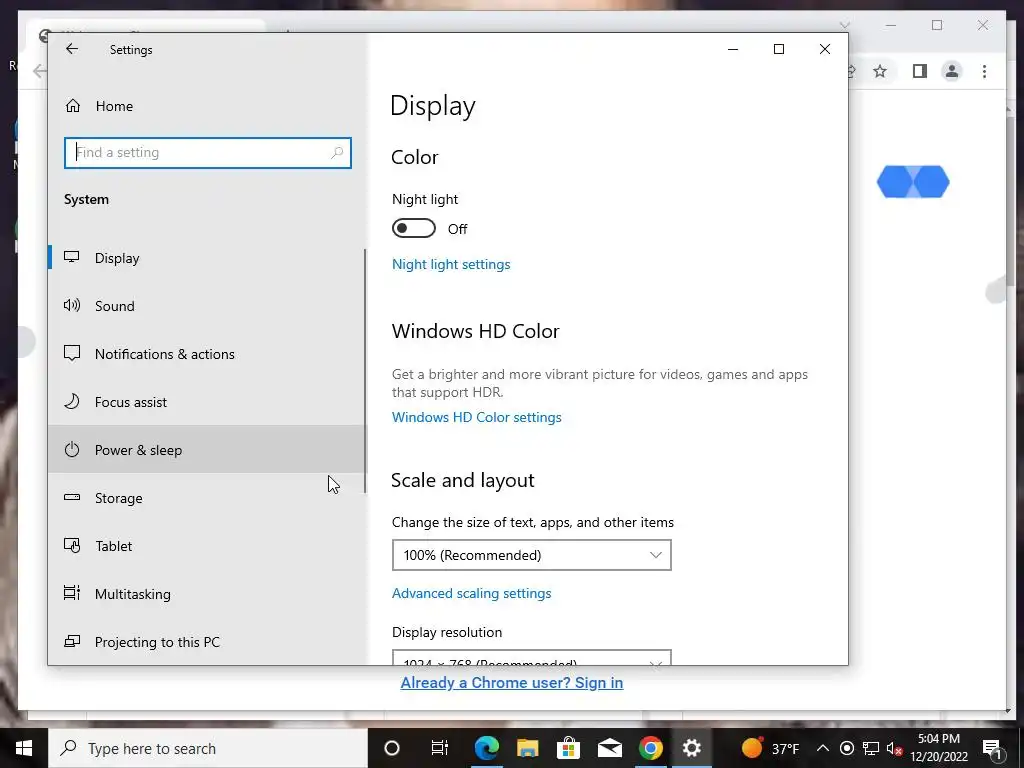This screenshot has width=1024, height=768.
Task: Click the Settings gear on the taskbar
Action: point(692,748)
